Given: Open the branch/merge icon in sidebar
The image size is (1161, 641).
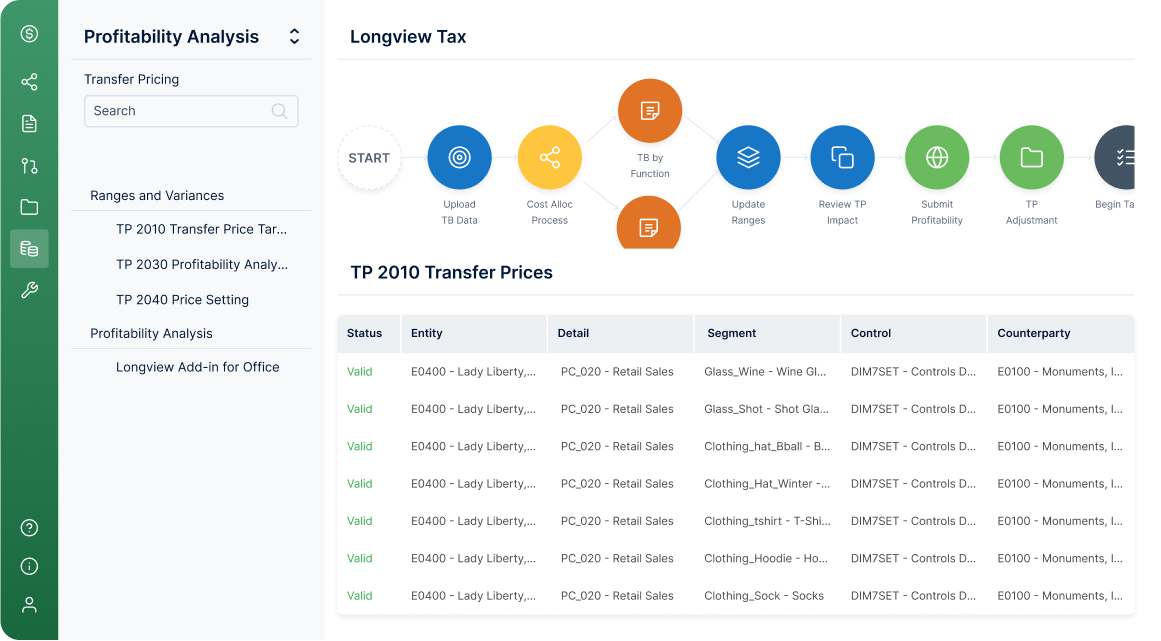Looking at the screenshot, I should [x=29, y=166].
